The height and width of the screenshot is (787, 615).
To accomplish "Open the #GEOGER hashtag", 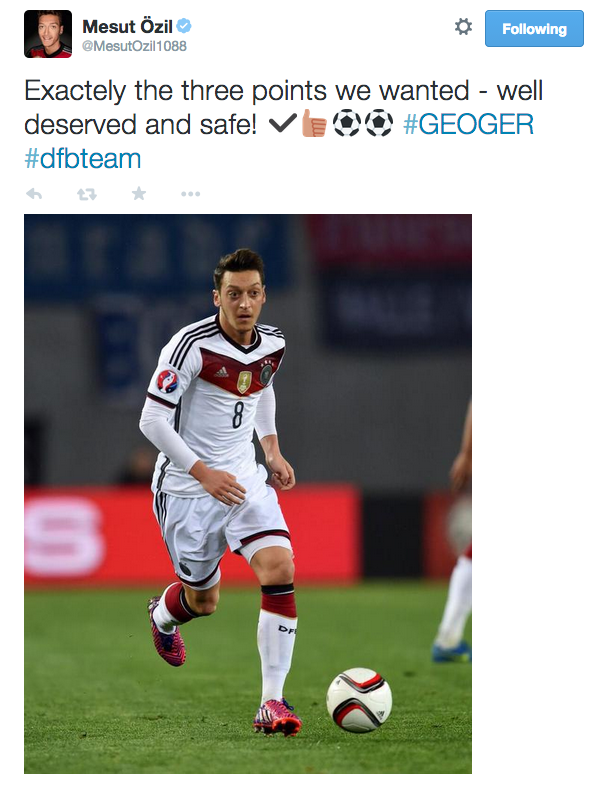I will [468, 124].
